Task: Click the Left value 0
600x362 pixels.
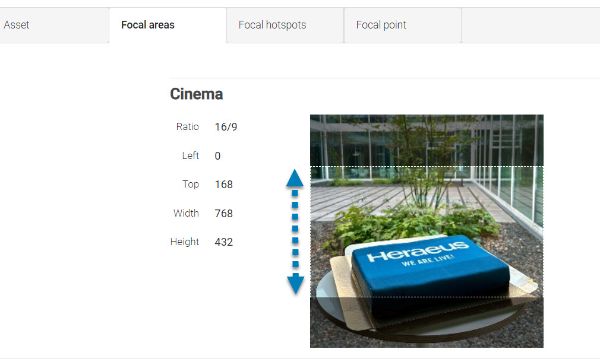Action: click(x=217, y=156)
